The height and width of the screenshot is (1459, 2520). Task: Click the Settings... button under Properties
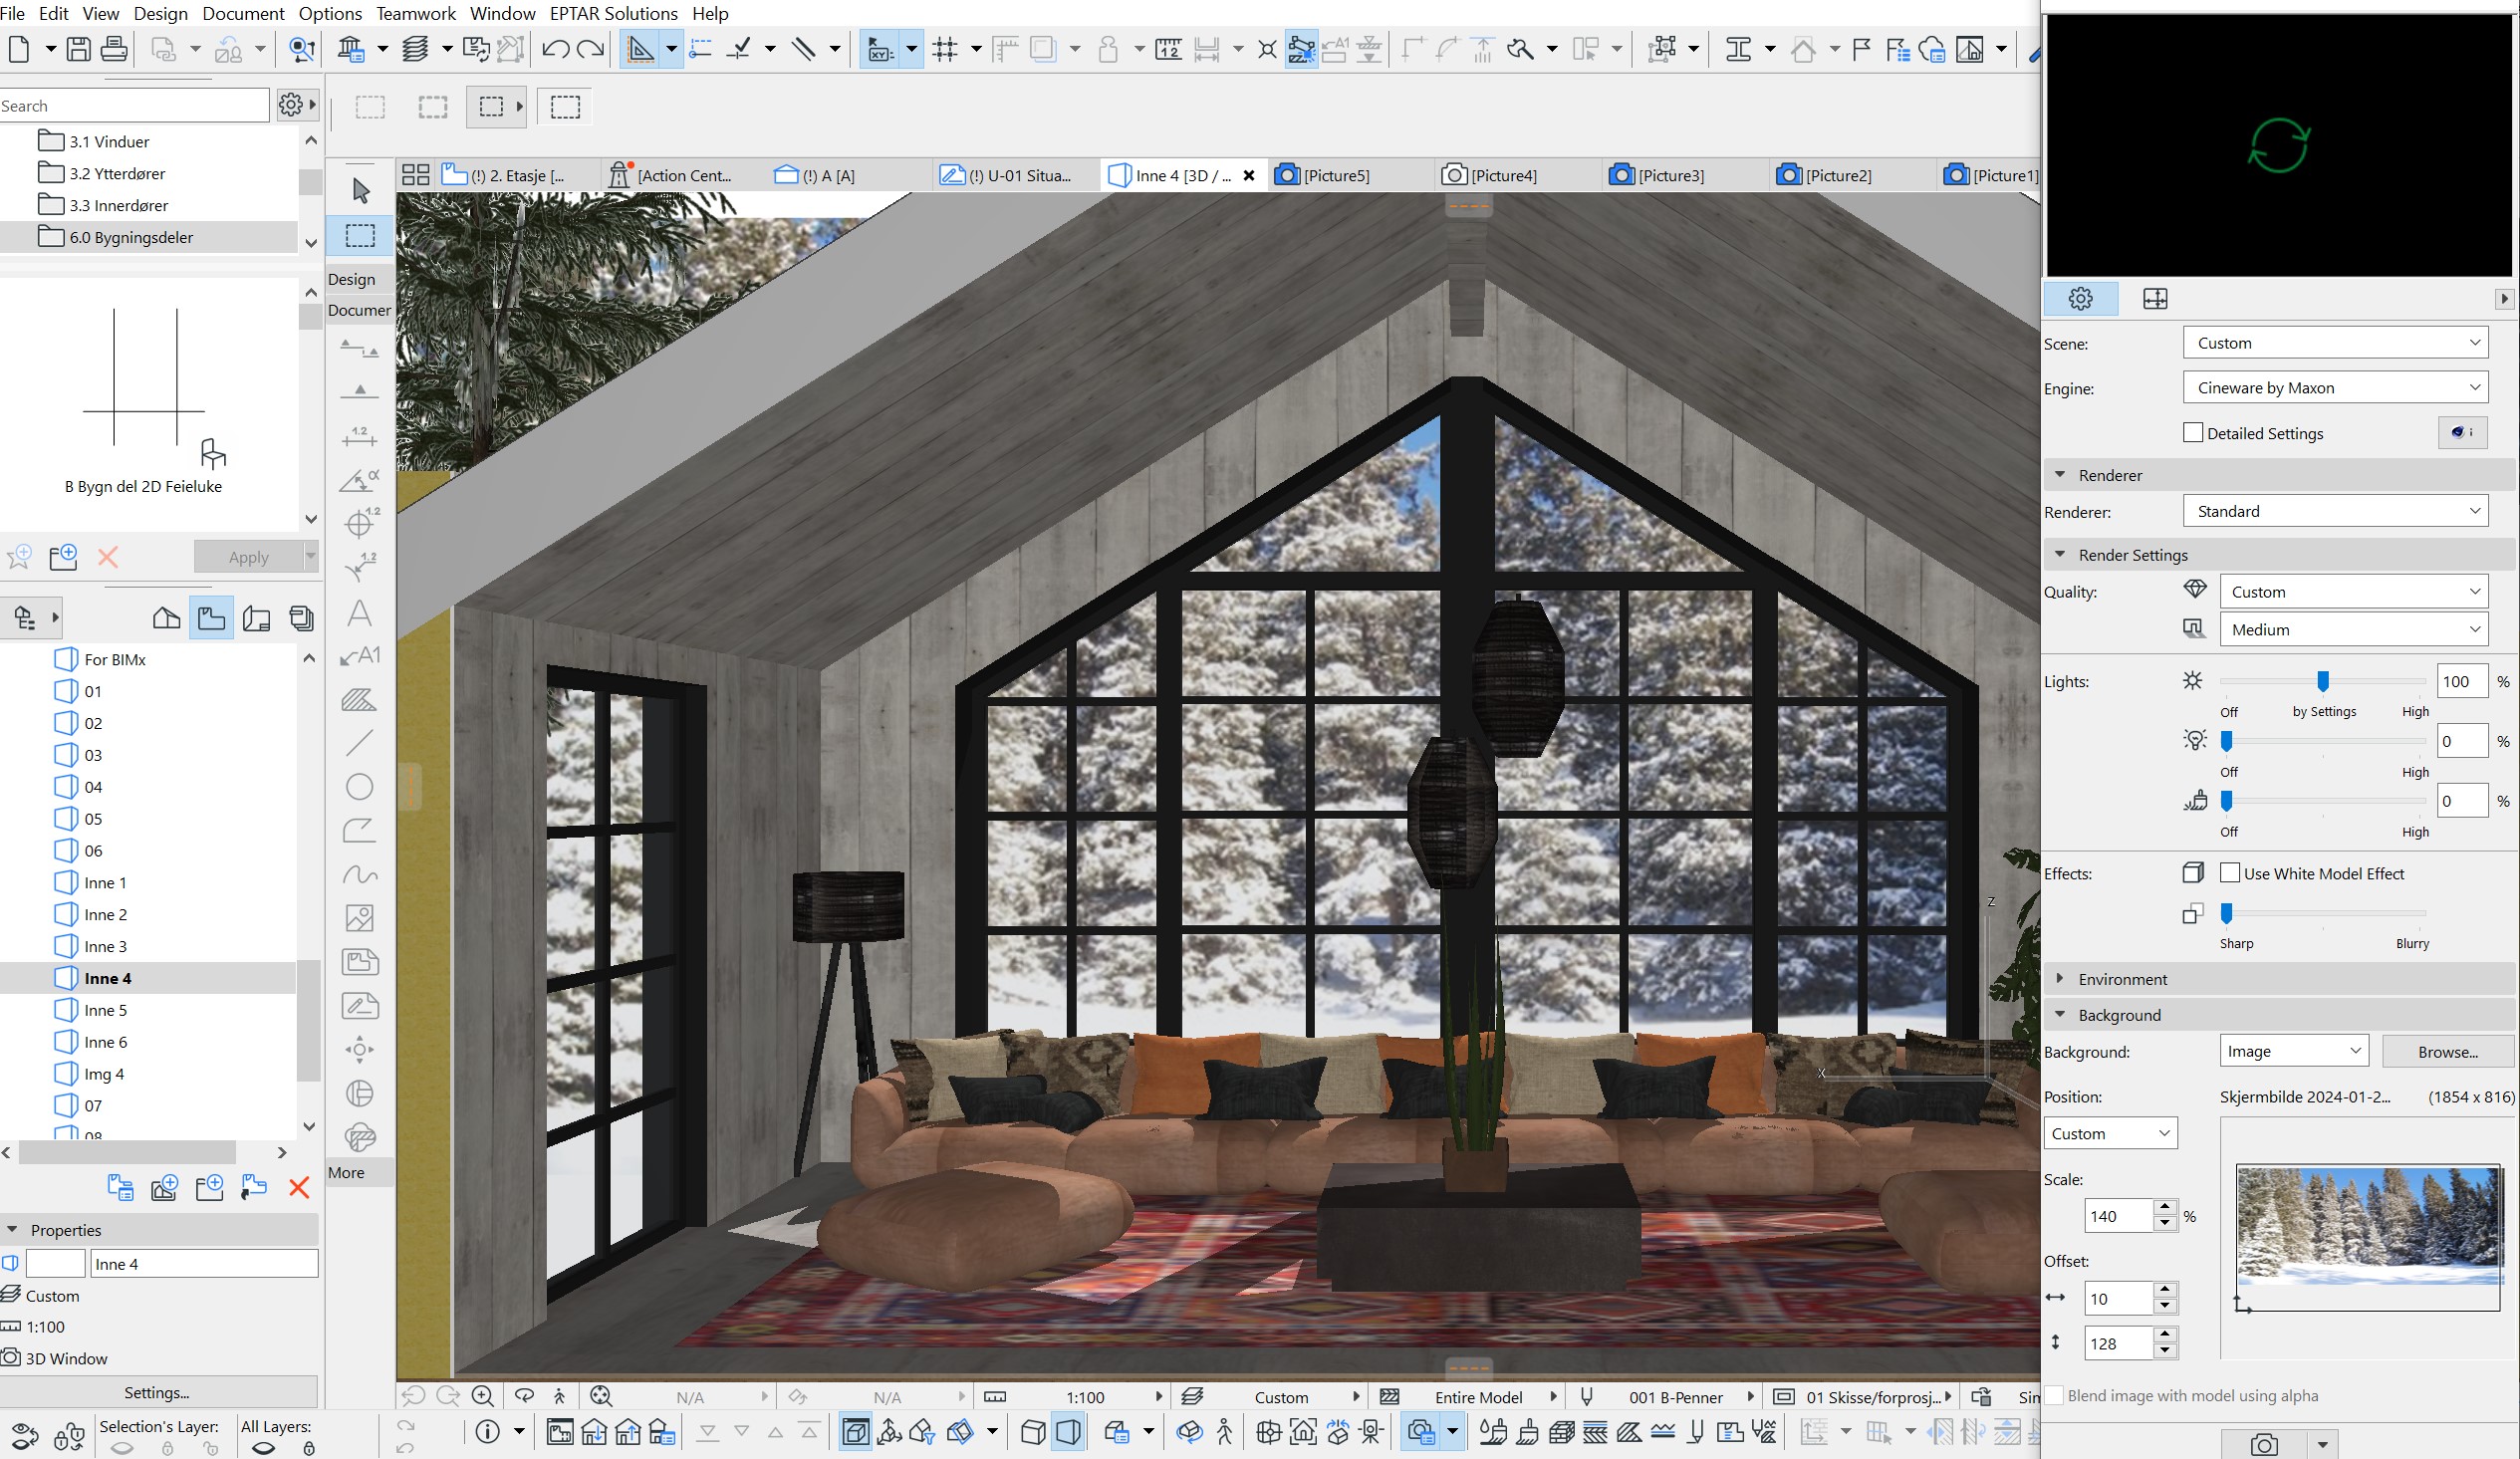tap(157, 1392)
